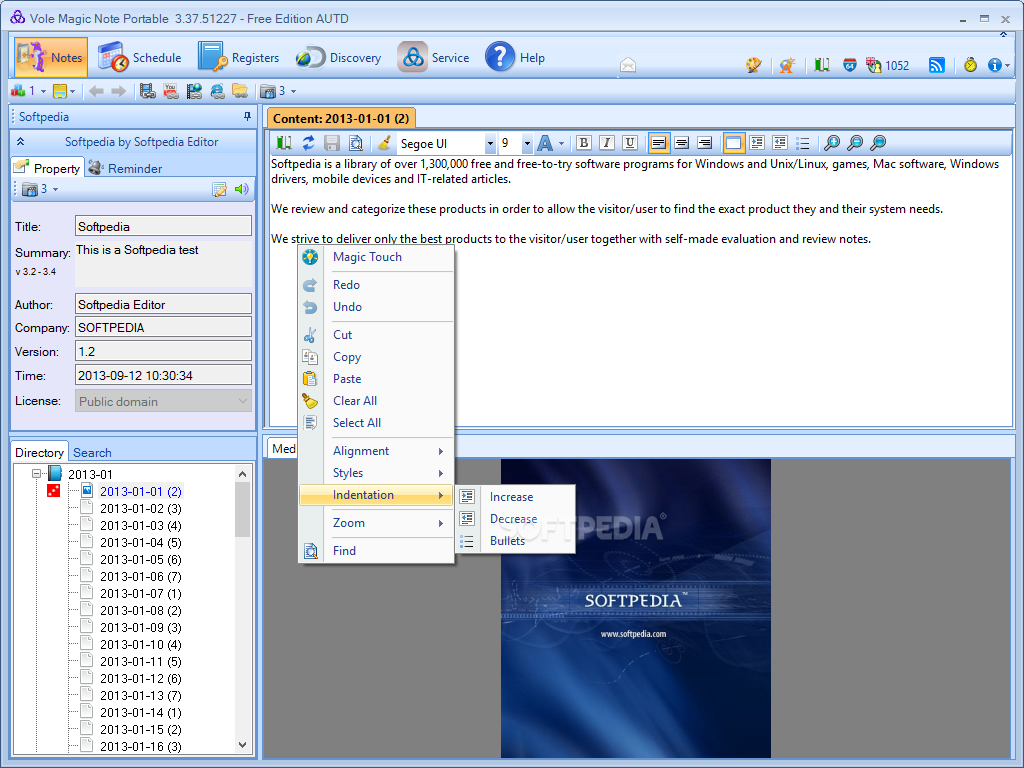Switch to the Search tab
1024x768 pixels.
92,452
